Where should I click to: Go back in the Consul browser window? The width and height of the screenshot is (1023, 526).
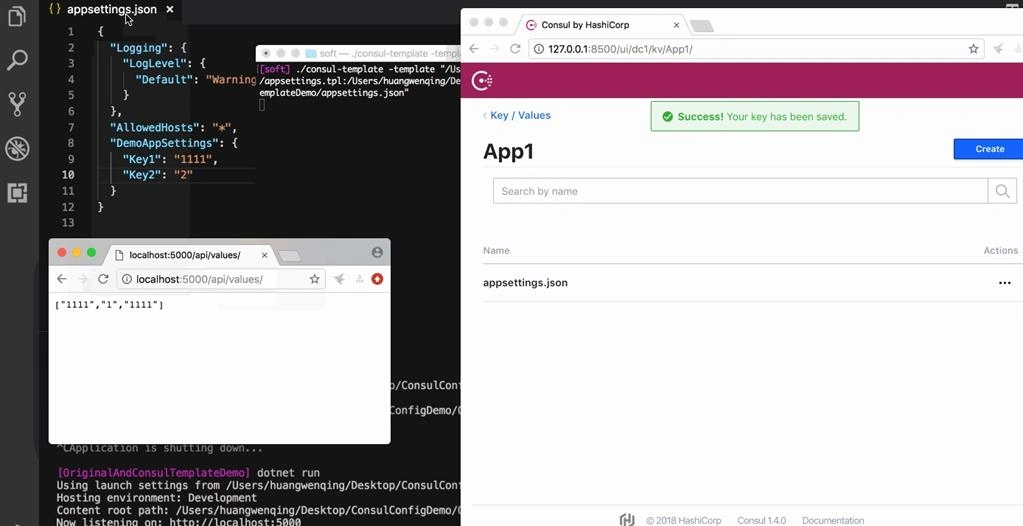click(x=474, y=49)
